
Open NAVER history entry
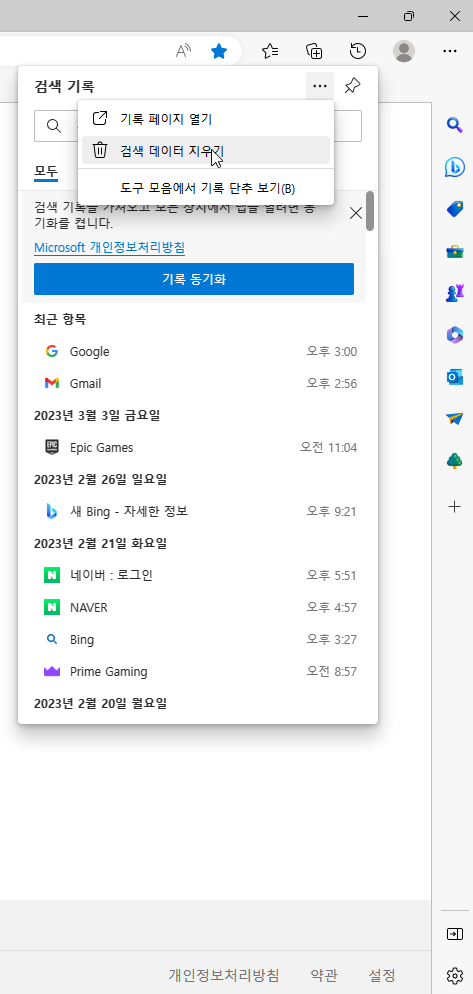(x=200, y=607)
